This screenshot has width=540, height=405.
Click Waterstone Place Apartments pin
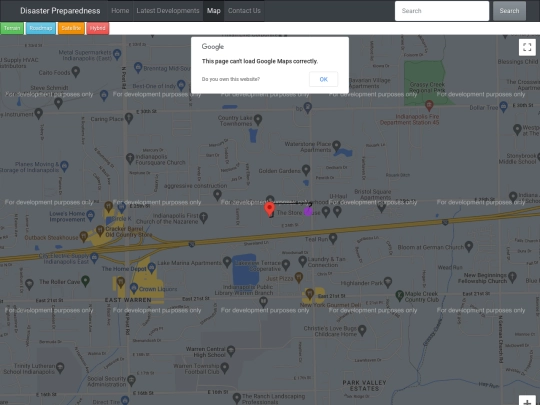coord(336,145)
